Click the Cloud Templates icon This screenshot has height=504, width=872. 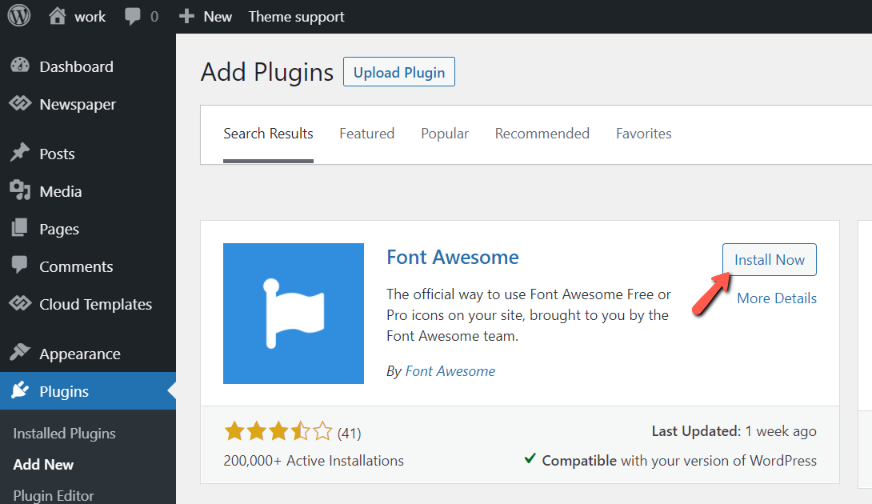point(20,303)
